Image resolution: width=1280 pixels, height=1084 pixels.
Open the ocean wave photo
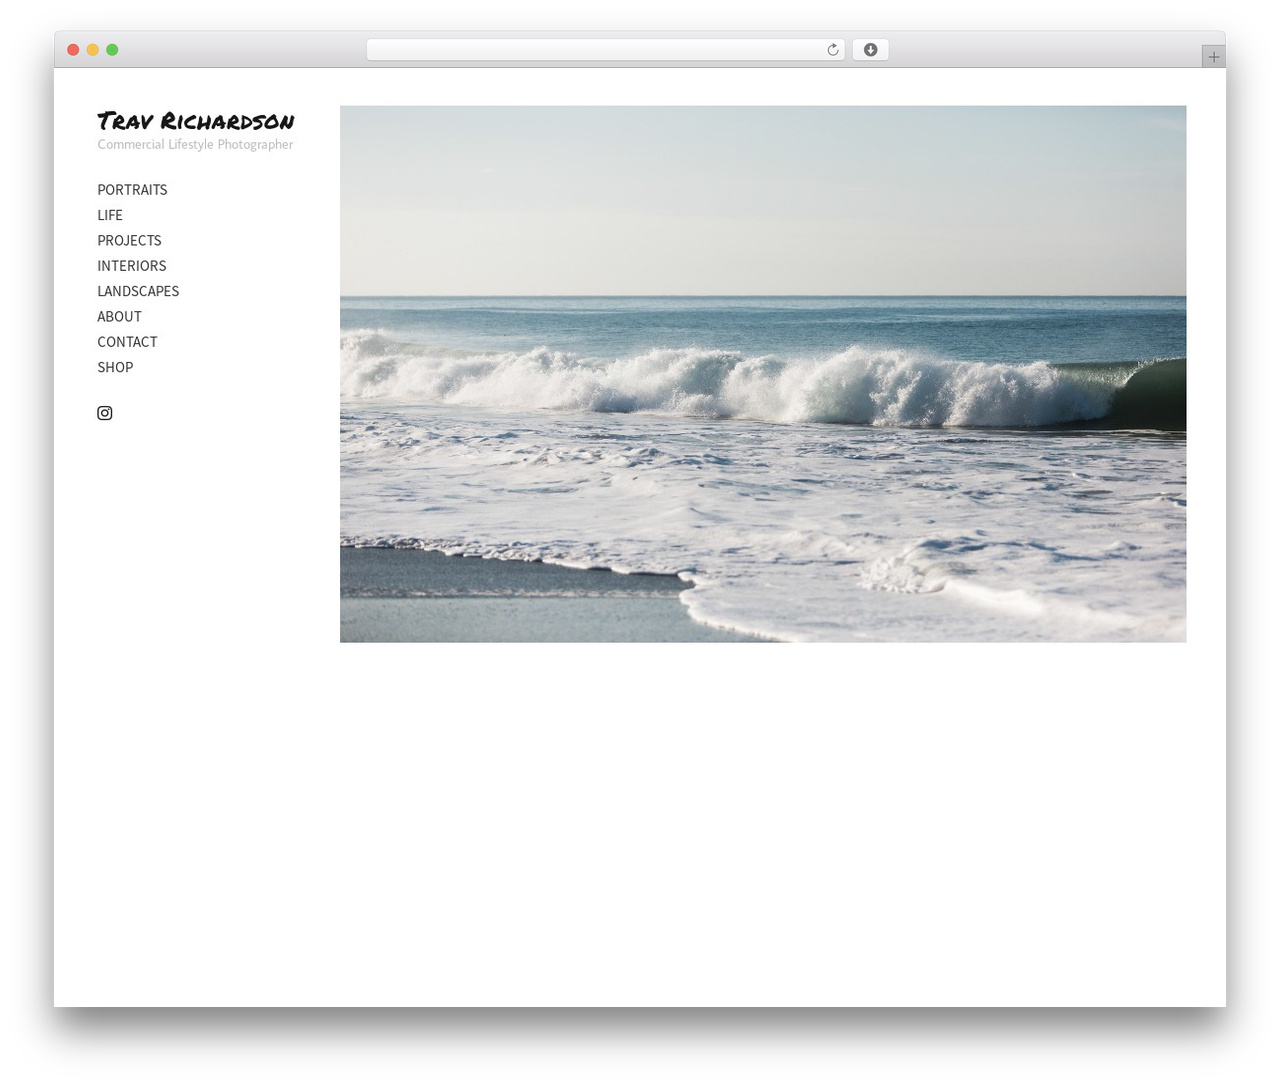tap(763, 374)
